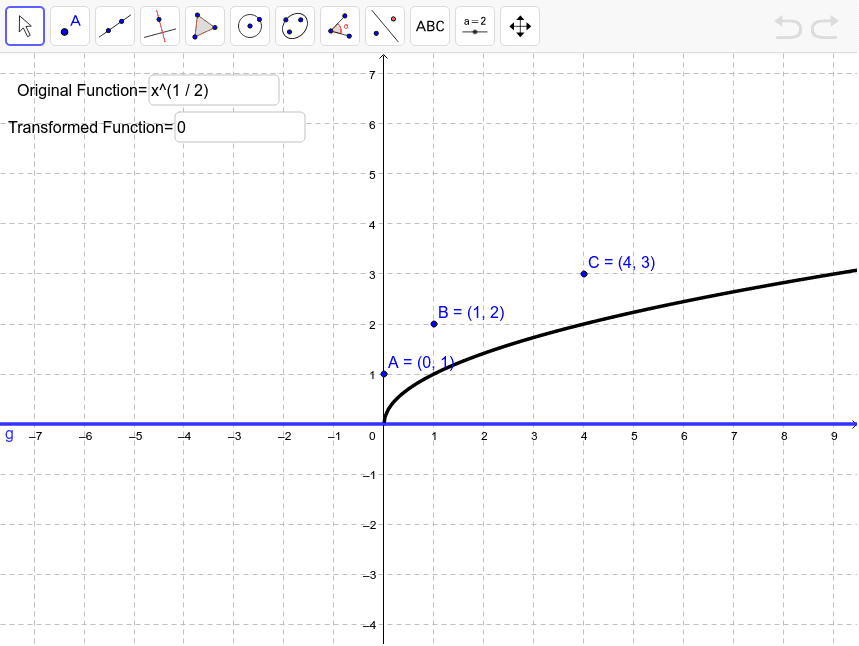Viewport: 859px width, 646px height.
Task: Click the Original Function= caption
Action: click(x=82, y=90)
